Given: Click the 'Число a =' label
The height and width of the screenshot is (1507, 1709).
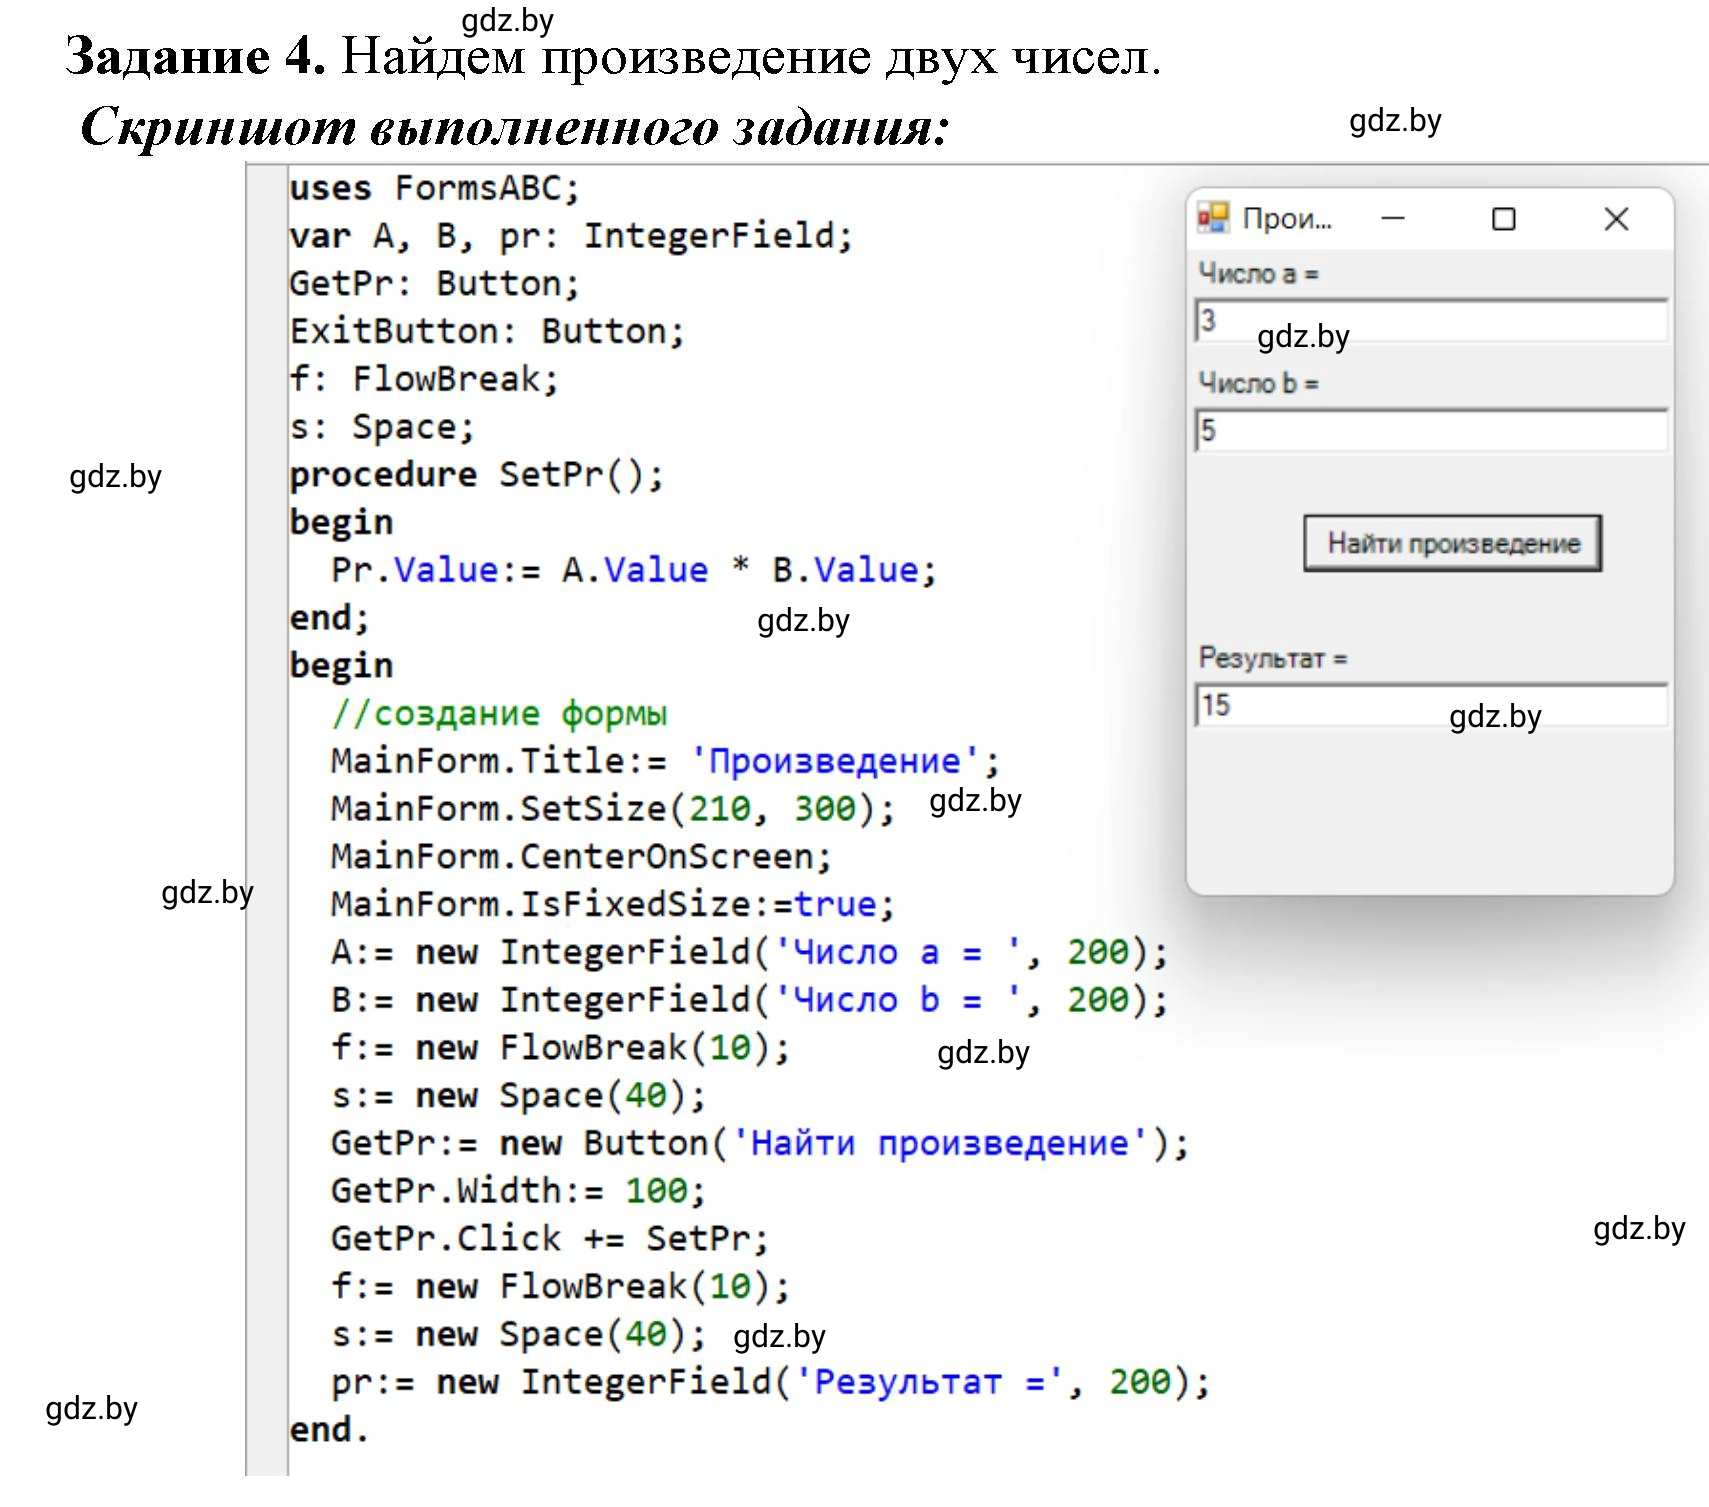Looking at the screenshot, I should 1258,273.
